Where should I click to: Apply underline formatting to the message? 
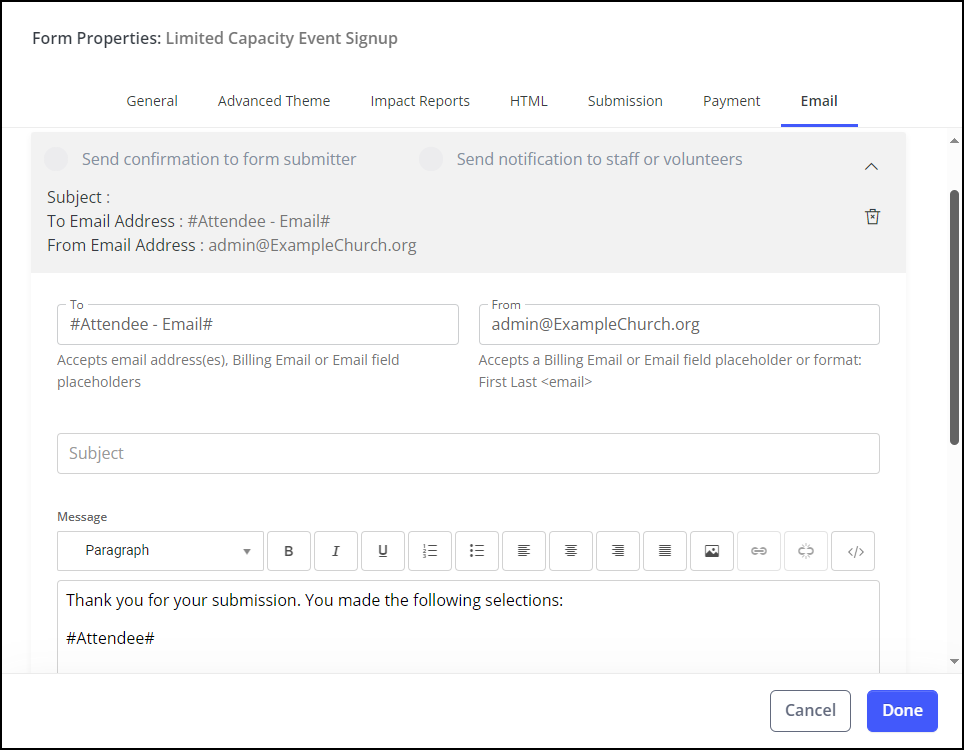(x=382, y=551)
